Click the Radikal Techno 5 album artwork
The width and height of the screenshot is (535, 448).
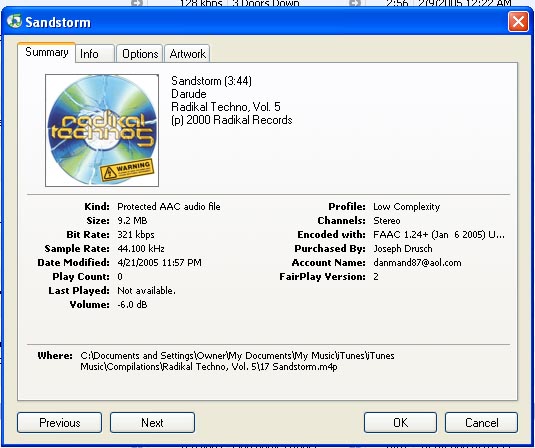click(x=102, y=130)
